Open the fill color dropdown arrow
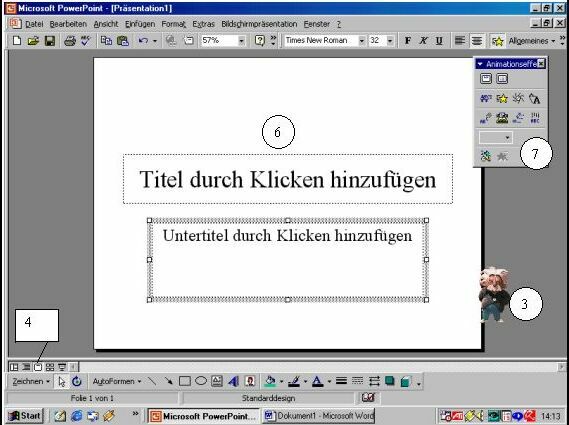Viewport: 569px width, 425px height. pyautogui.click(x=281, y=381)
